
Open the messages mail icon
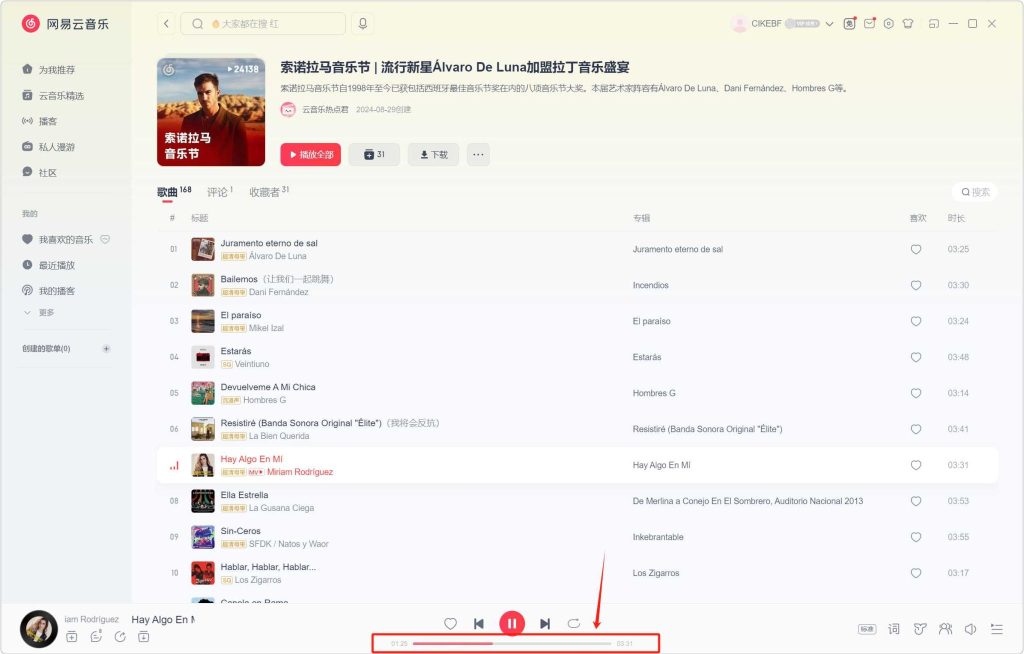[869, 24]
